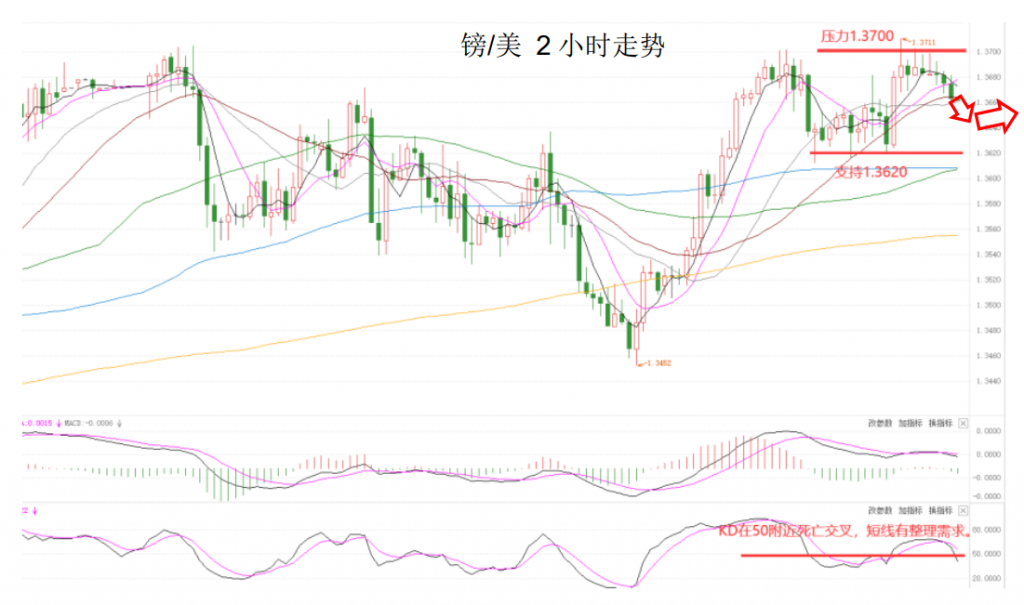
Task: Click the magenta down arrow after 0.0015
Action: (58, 423)
